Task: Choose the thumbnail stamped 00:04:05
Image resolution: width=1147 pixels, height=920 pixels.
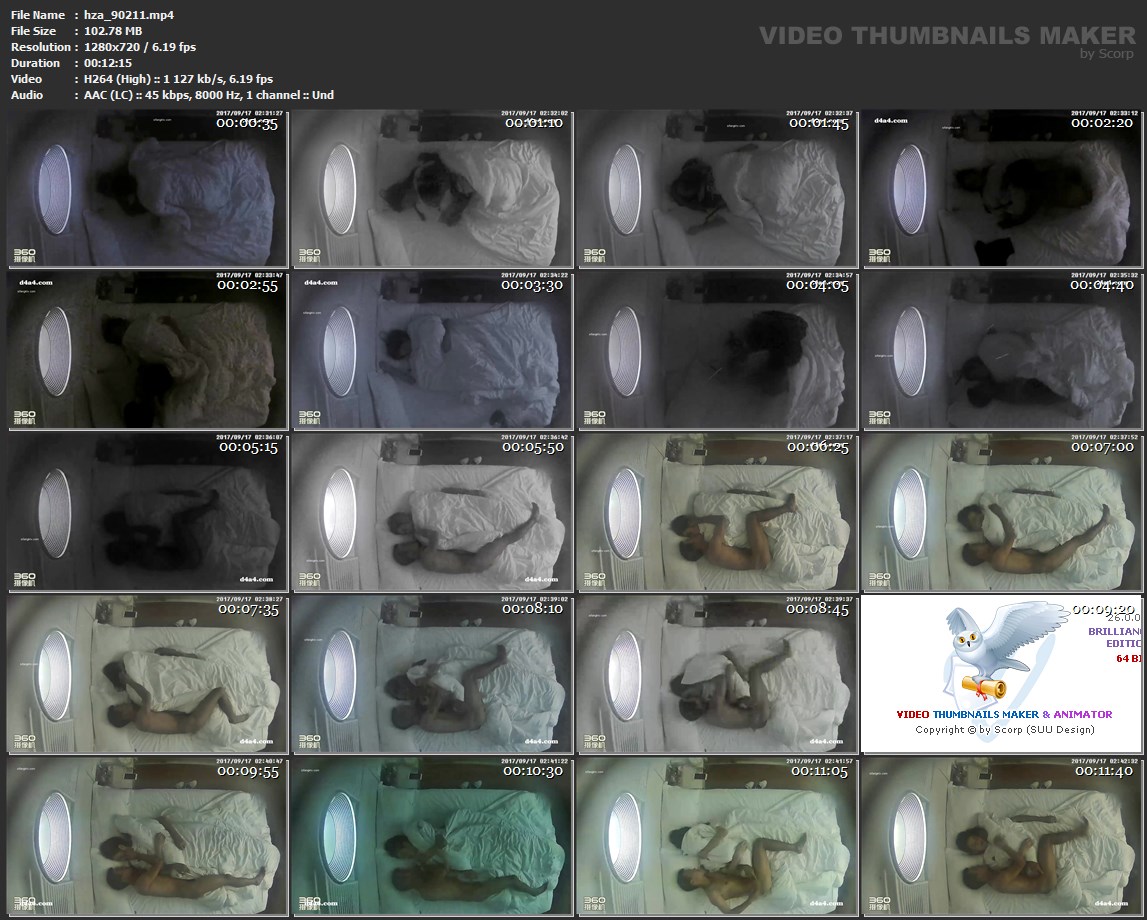Action: pos(717,350)
